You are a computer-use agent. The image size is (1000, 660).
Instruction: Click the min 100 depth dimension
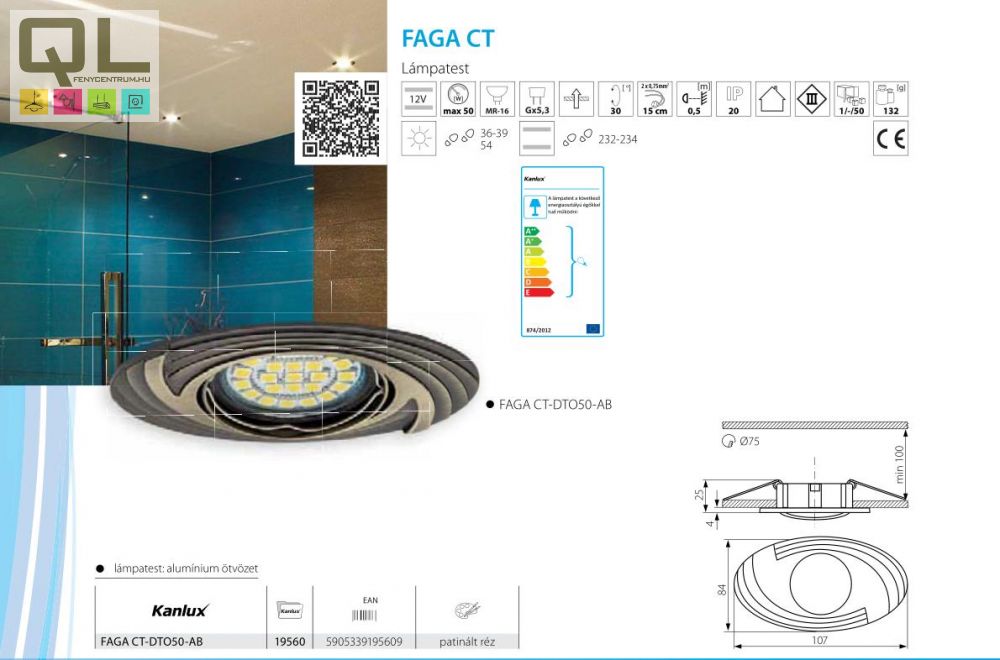(899, 464)
